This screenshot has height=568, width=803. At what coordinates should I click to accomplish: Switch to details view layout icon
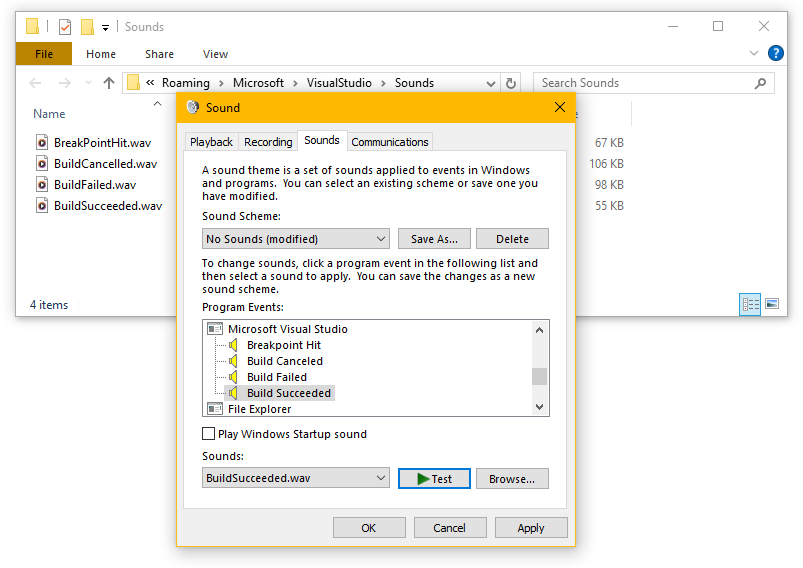750,304
